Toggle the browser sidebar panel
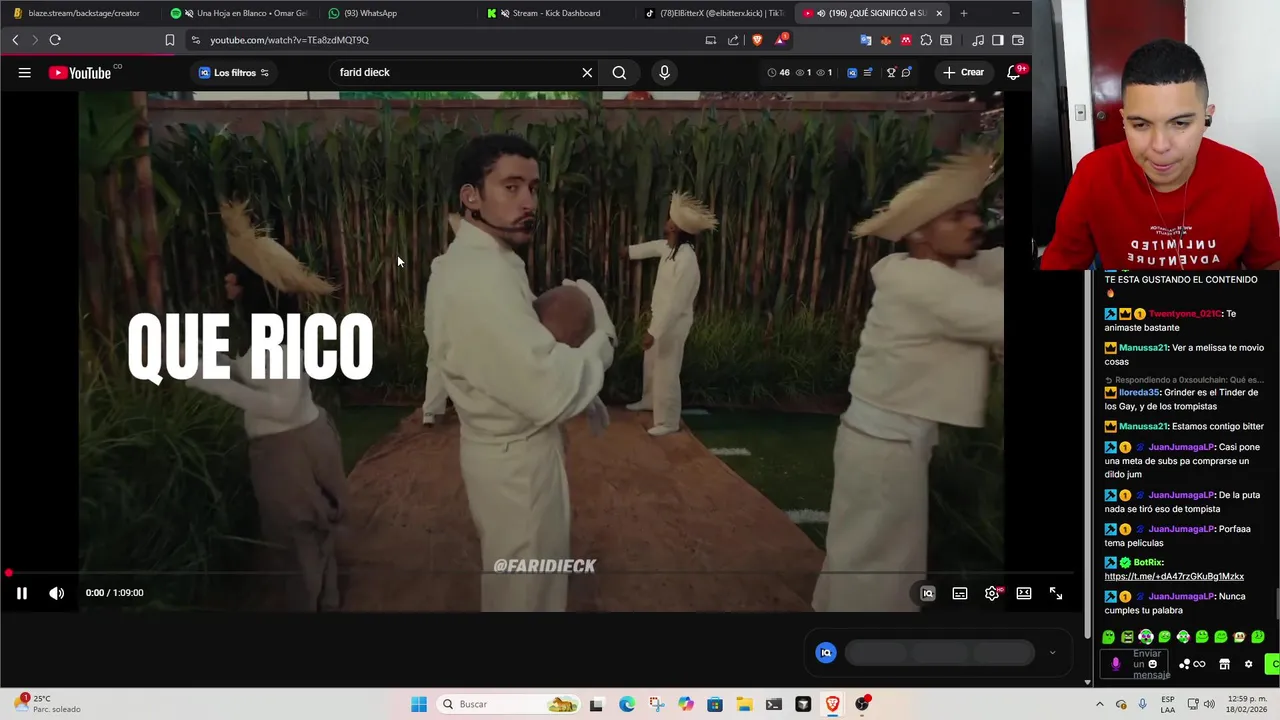Viewport: 1280px width, 720px height. pyautogui.click(x=998, y=40)
